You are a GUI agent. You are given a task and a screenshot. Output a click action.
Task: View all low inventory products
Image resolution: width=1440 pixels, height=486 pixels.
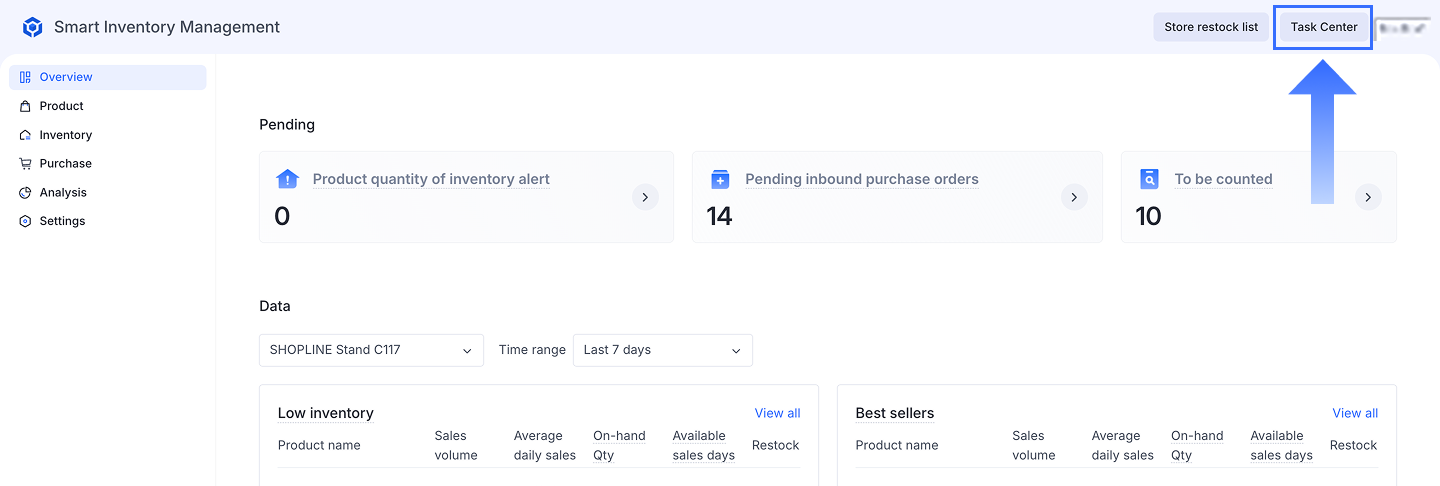[x=777, y=413]
